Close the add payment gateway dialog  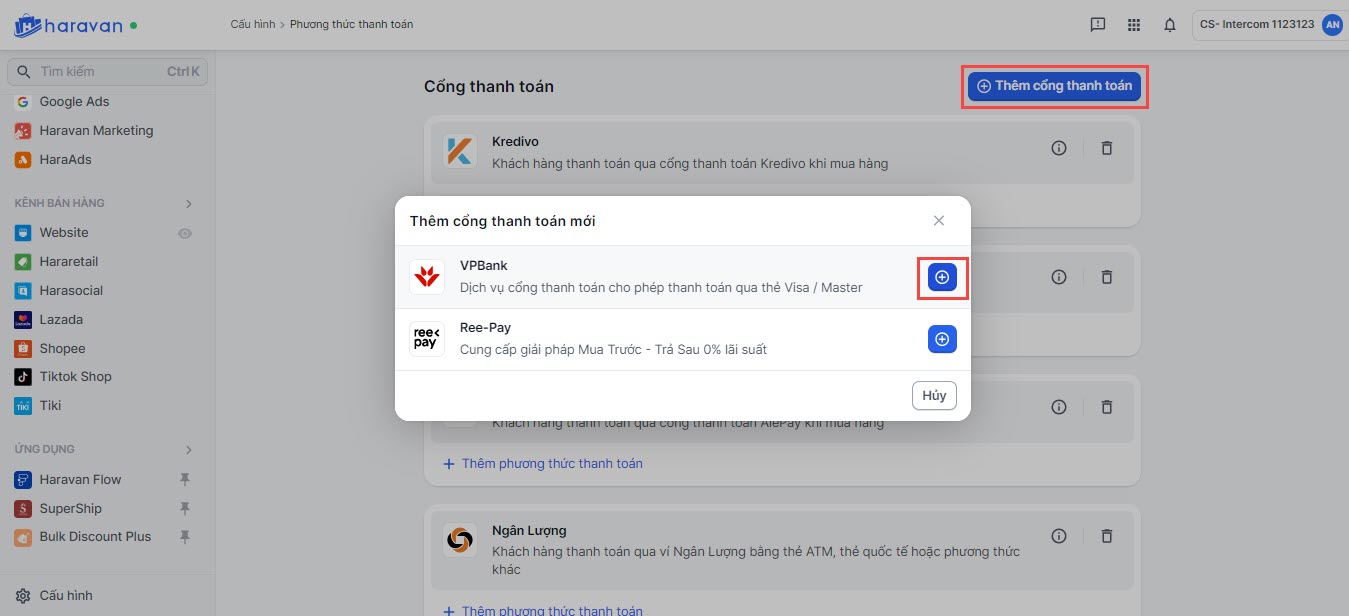click(x=938, y=220)
